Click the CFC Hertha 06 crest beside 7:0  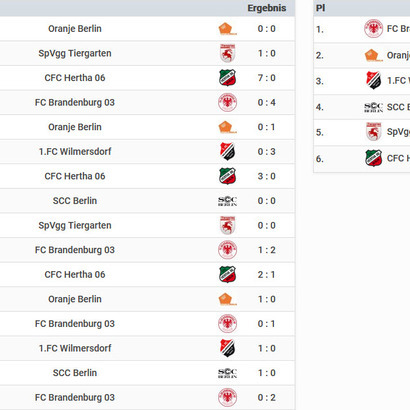pos(227,78)
